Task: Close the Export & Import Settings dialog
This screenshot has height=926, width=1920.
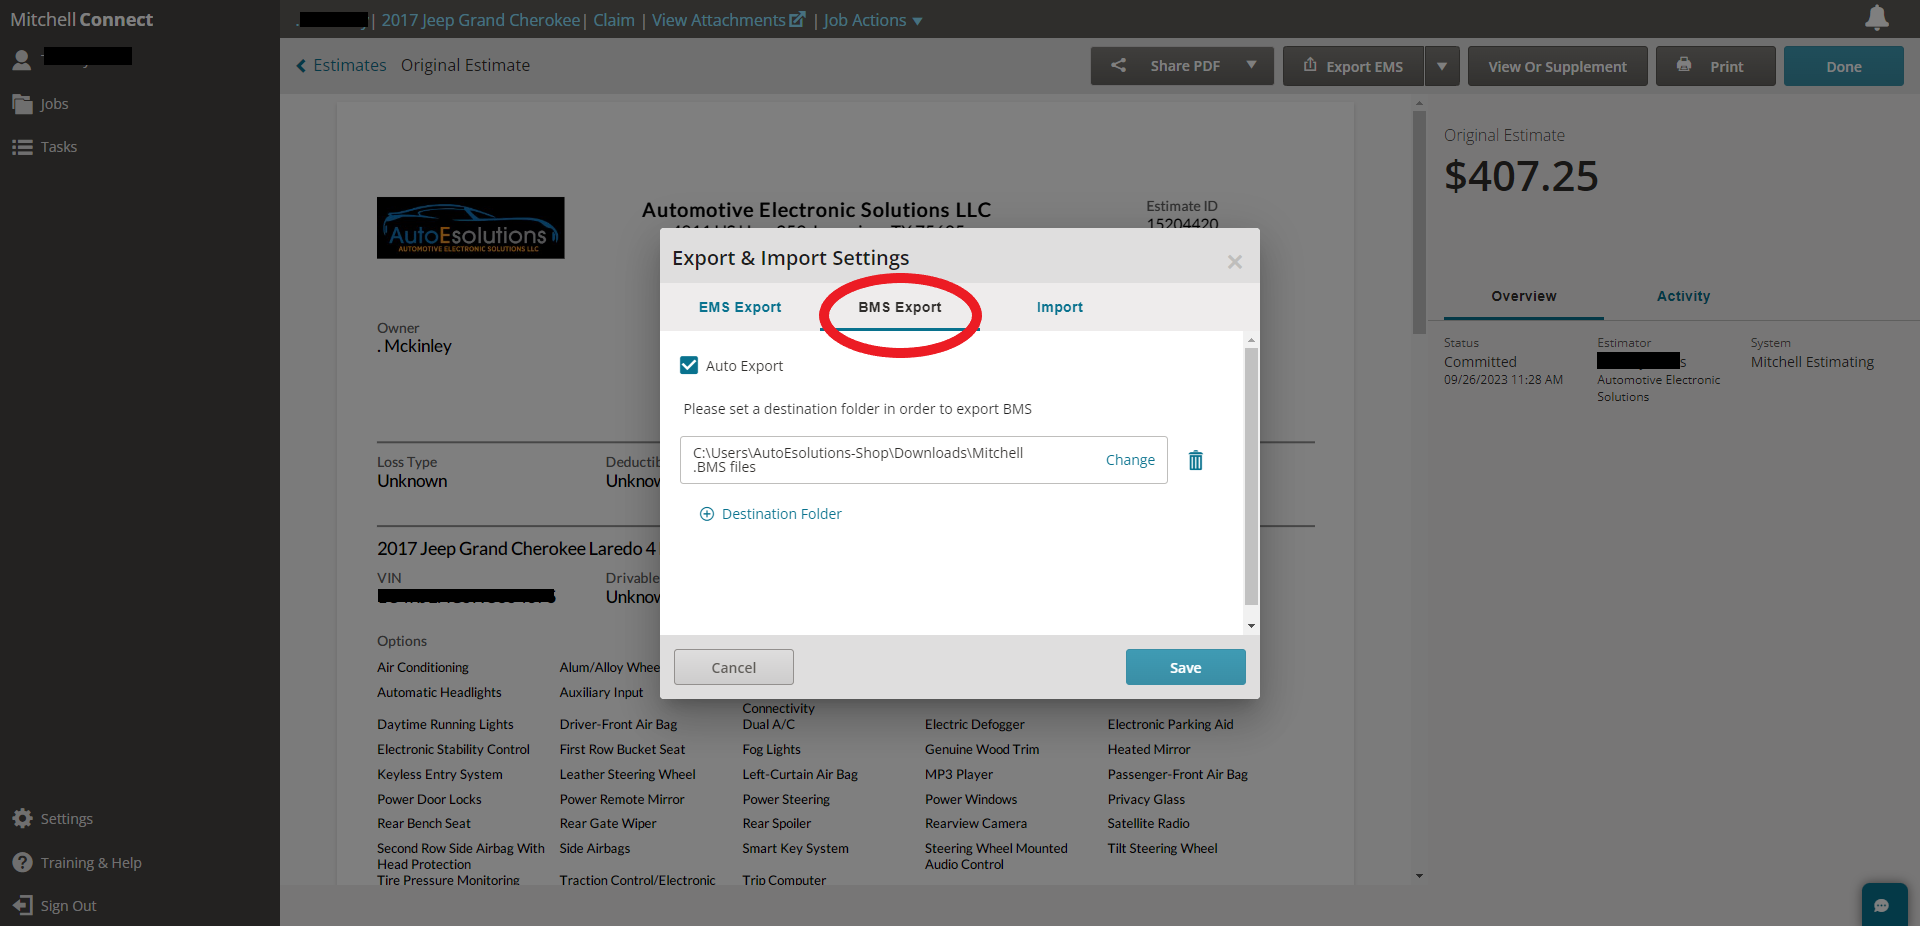Action: (x=1235, y=261)
